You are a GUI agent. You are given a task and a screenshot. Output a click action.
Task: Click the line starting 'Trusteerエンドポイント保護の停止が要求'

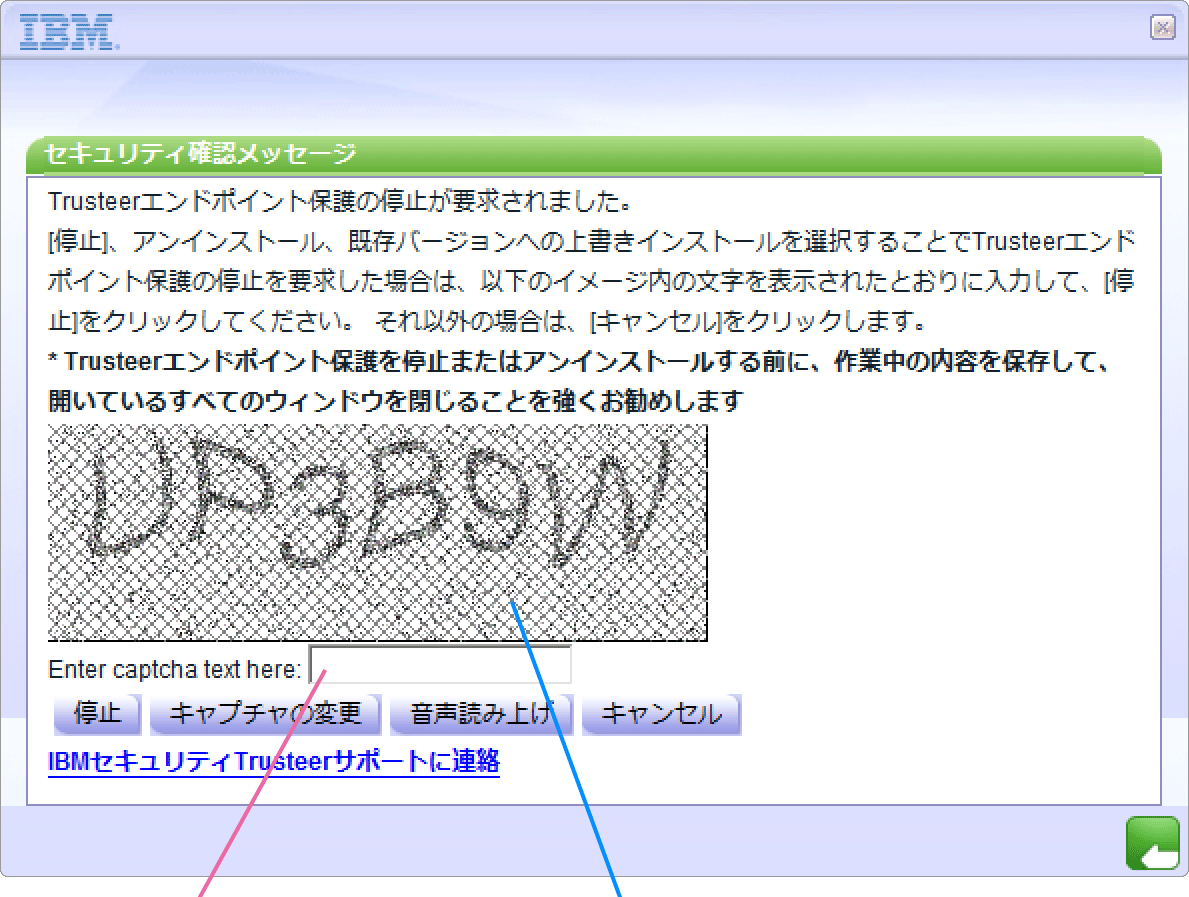[x=340, y=201]
